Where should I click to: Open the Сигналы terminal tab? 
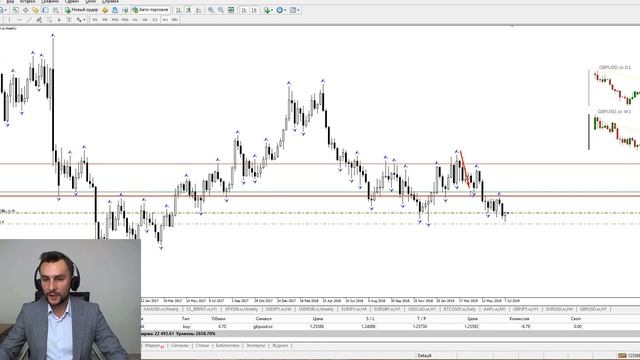pos(180,346)
